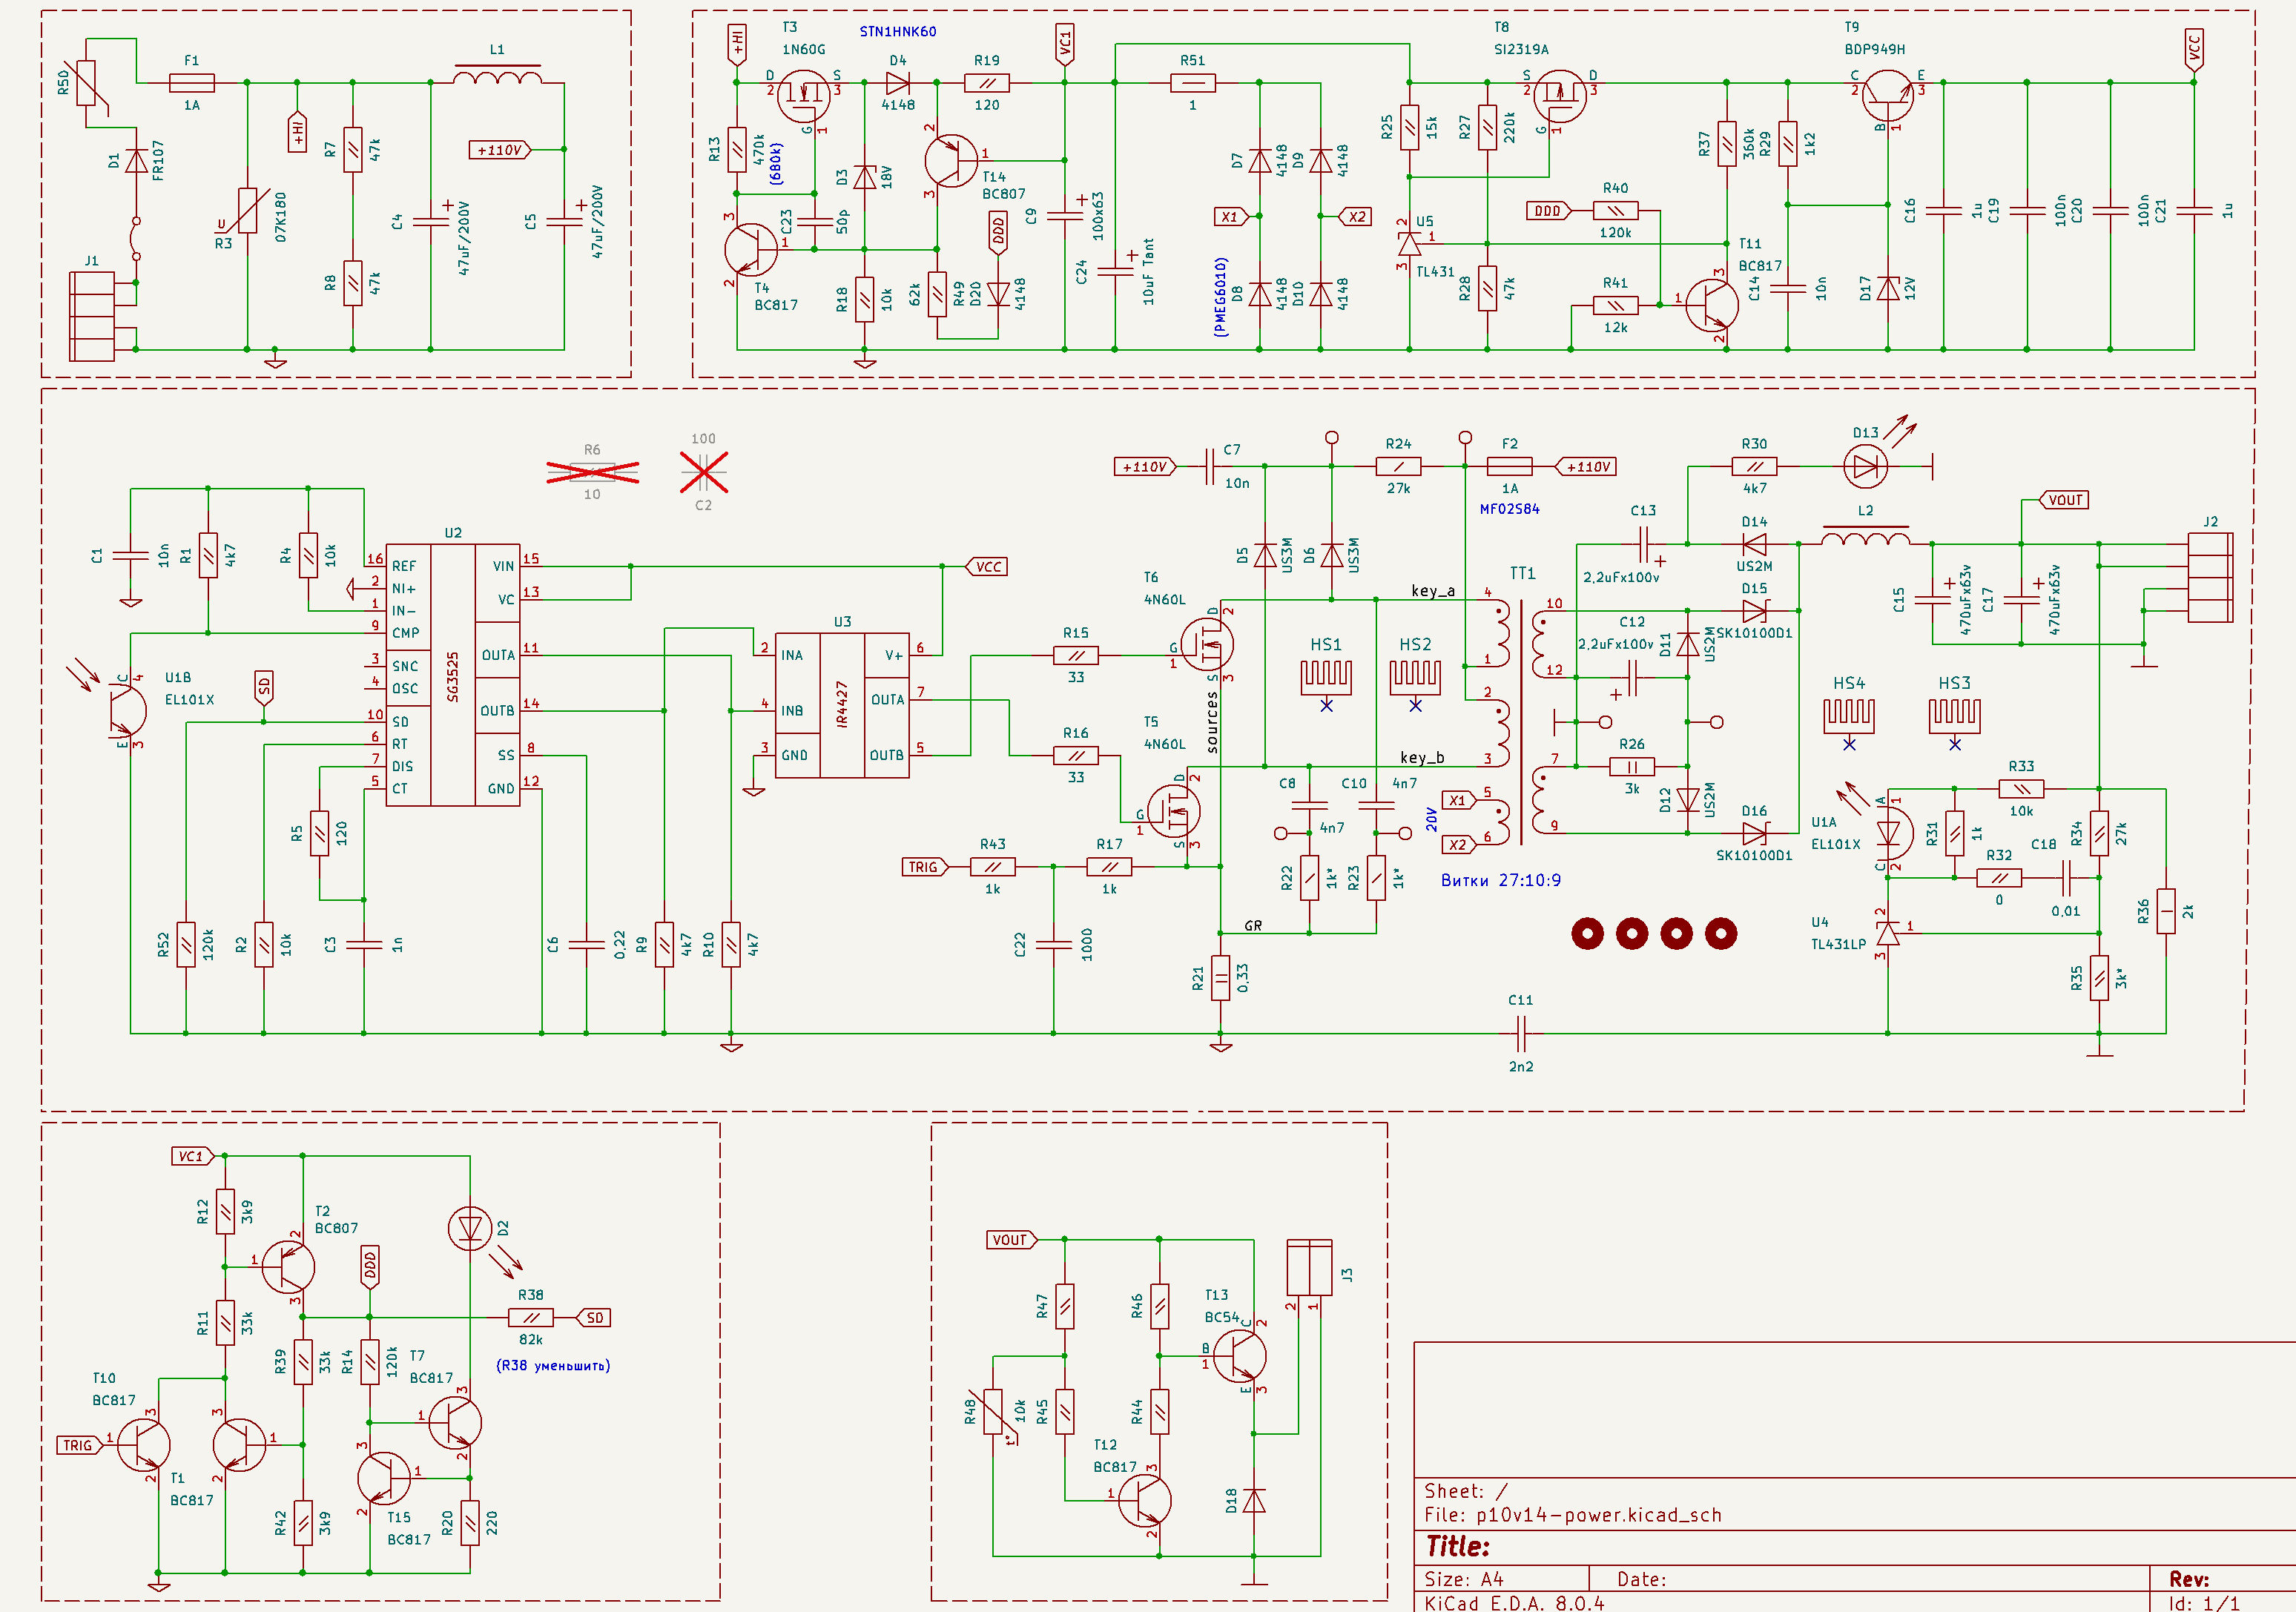Select the D17 12V zener symbol
This screenshot has width=2296, height=1612.
[1888, 289]
